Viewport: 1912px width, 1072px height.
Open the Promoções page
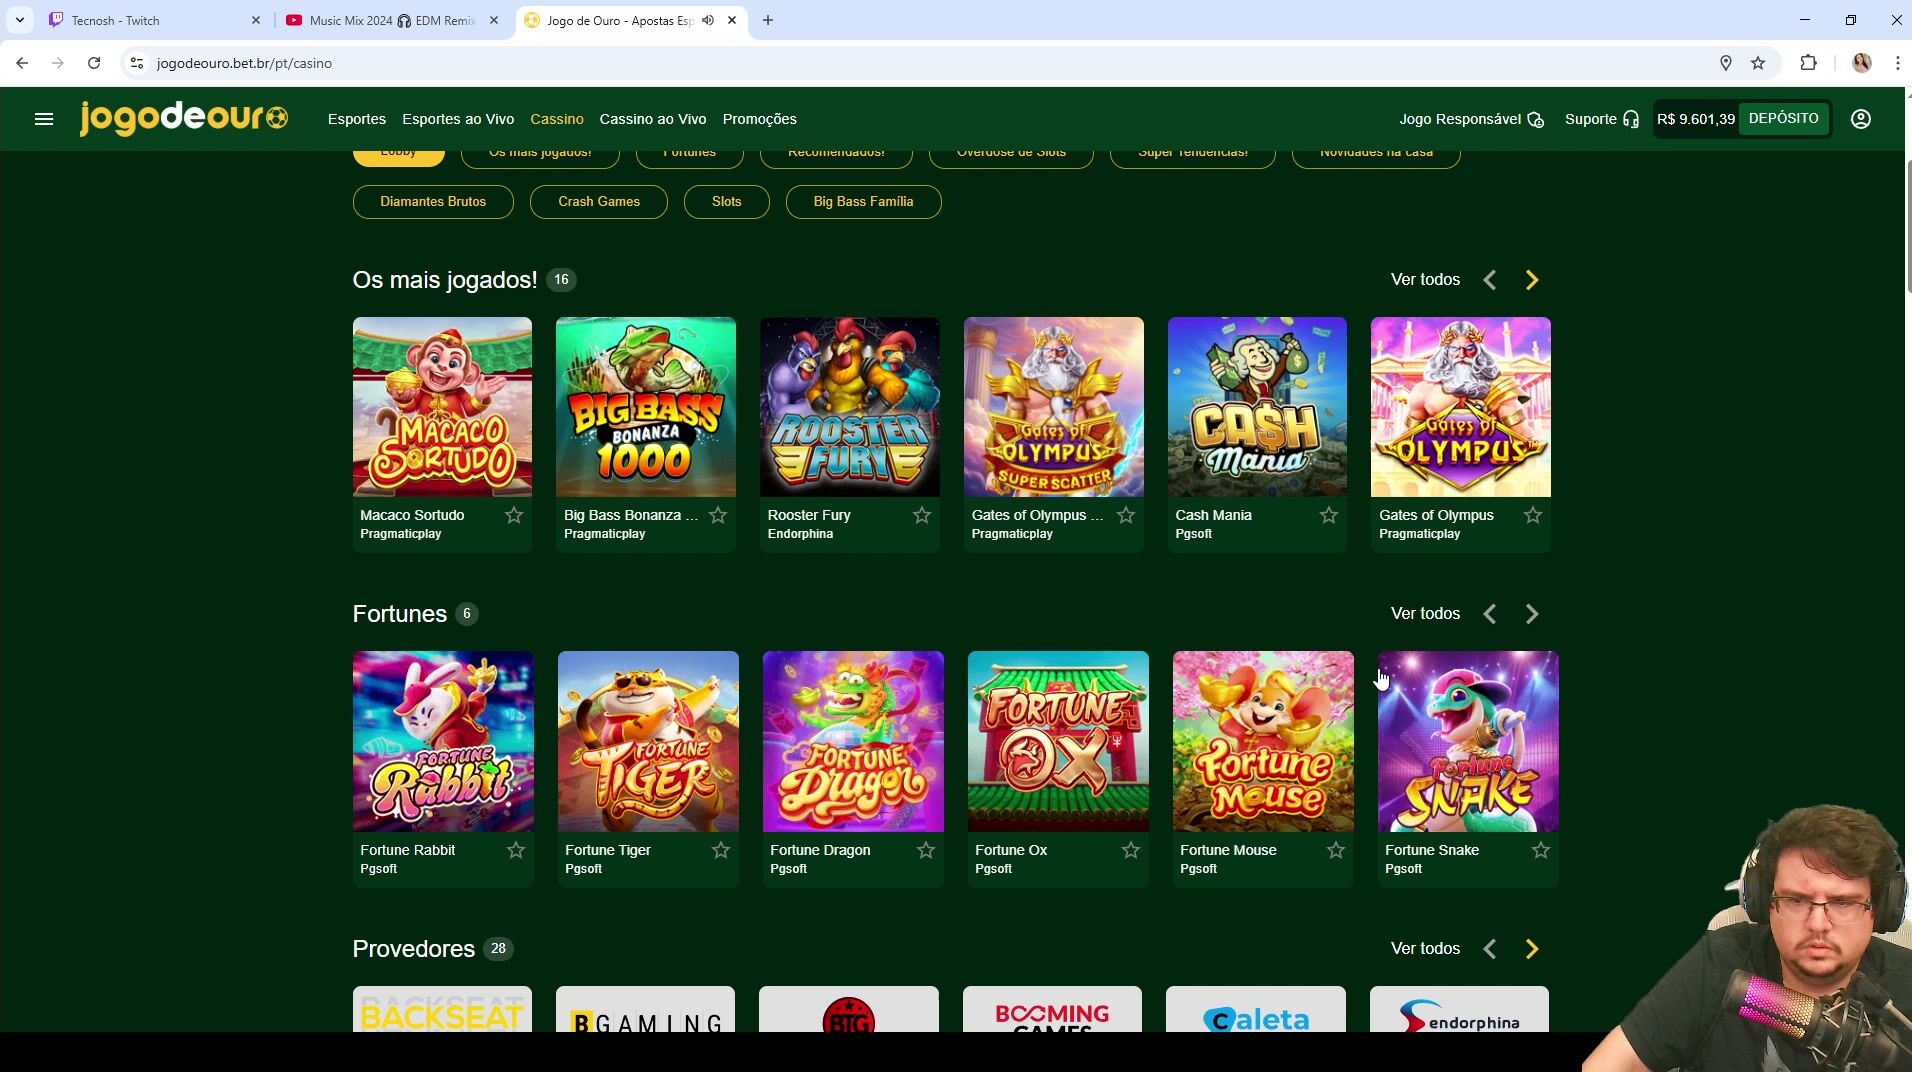(x=760, y=119)
